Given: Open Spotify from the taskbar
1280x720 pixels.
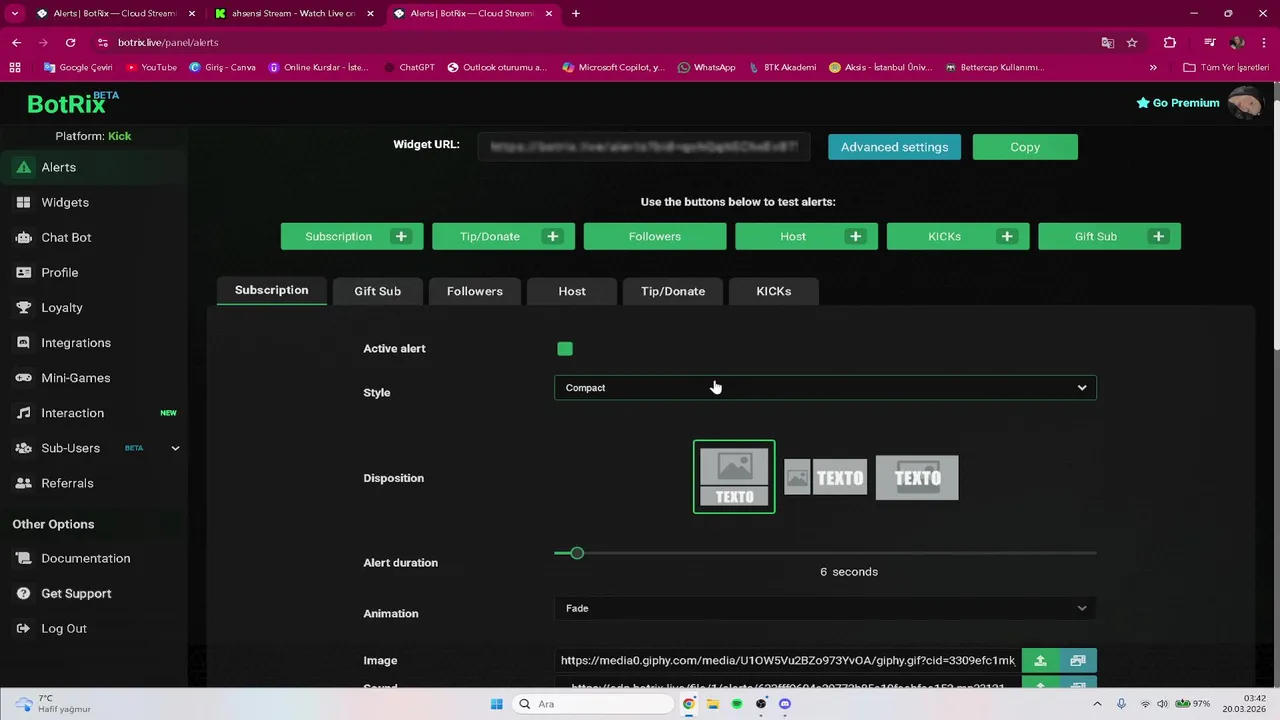Looking at the screenshot, I should point(737,704).
